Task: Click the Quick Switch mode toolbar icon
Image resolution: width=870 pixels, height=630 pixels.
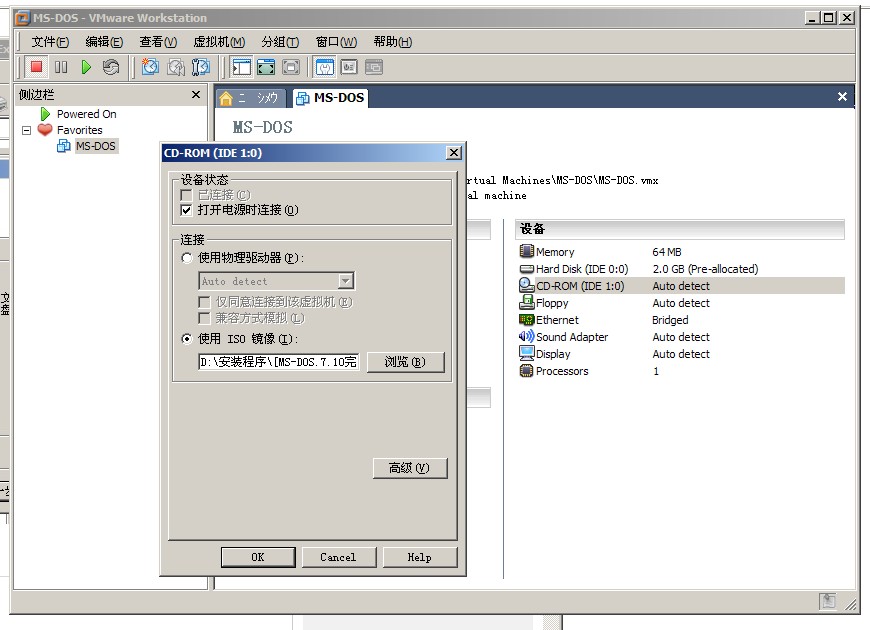Action: coord(291,67)
